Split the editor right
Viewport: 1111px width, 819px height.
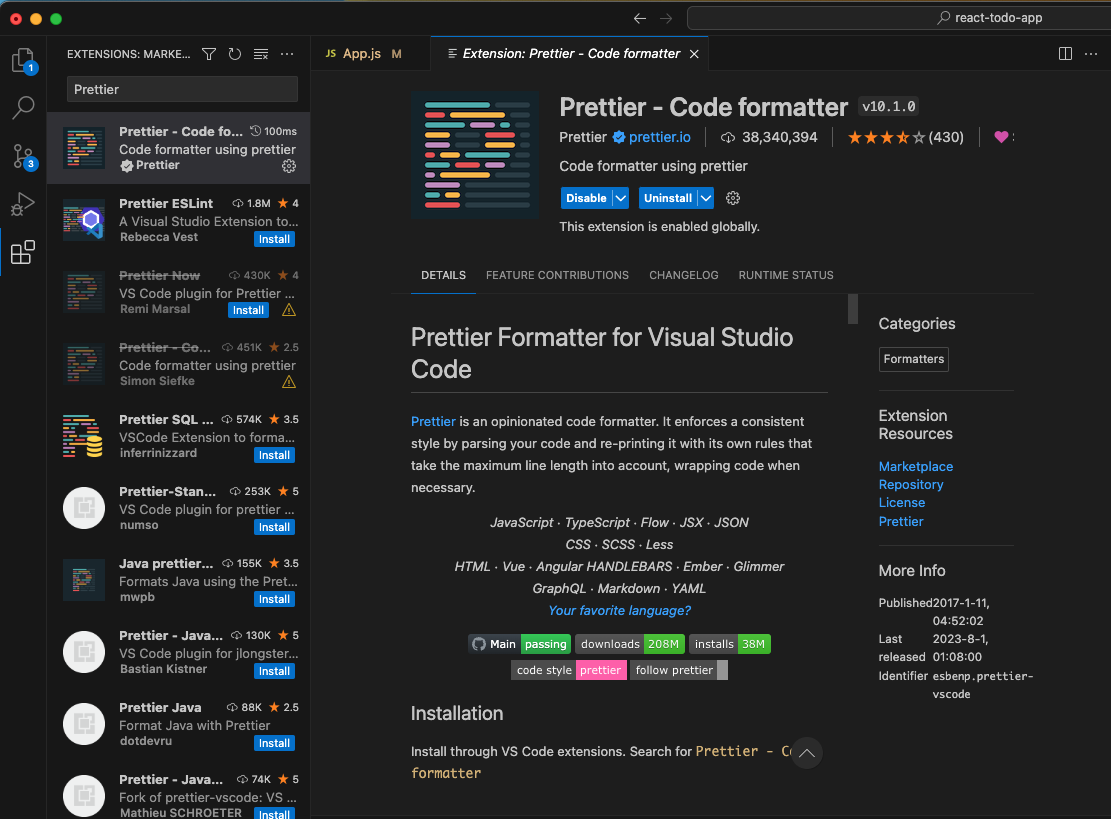click(x=1065, y=54)
